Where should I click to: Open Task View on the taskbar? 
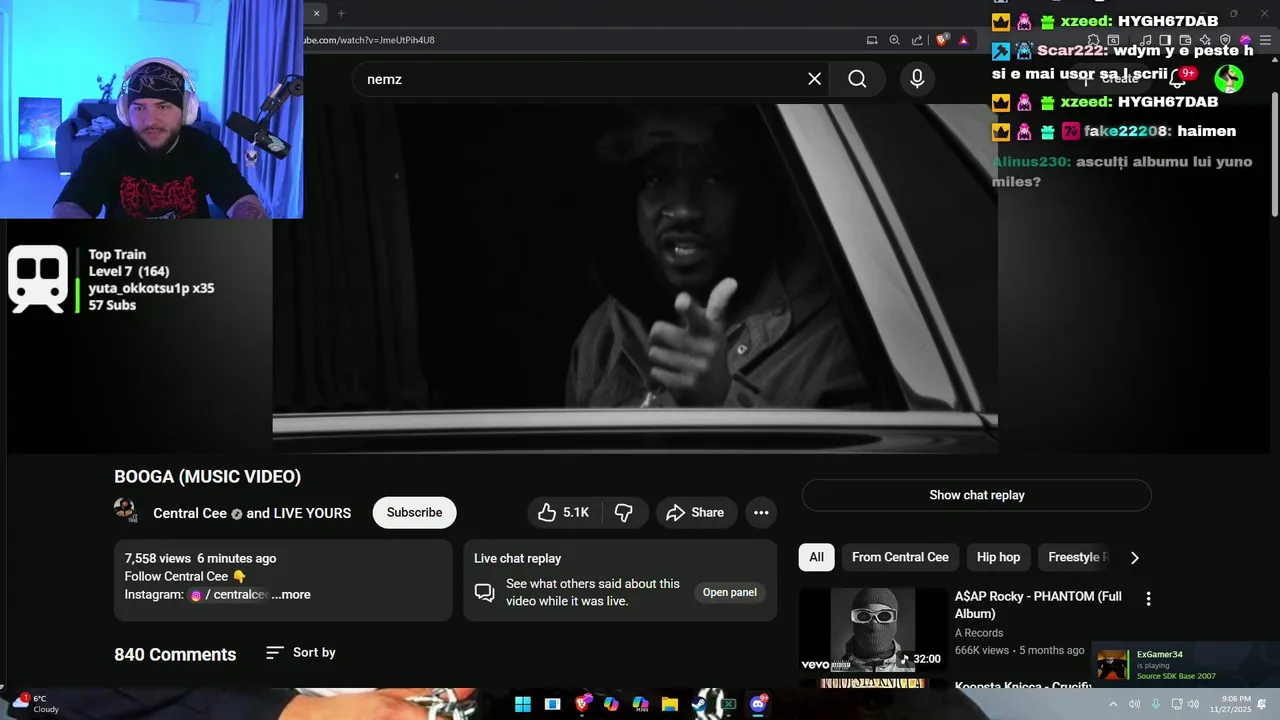[552, 704]
